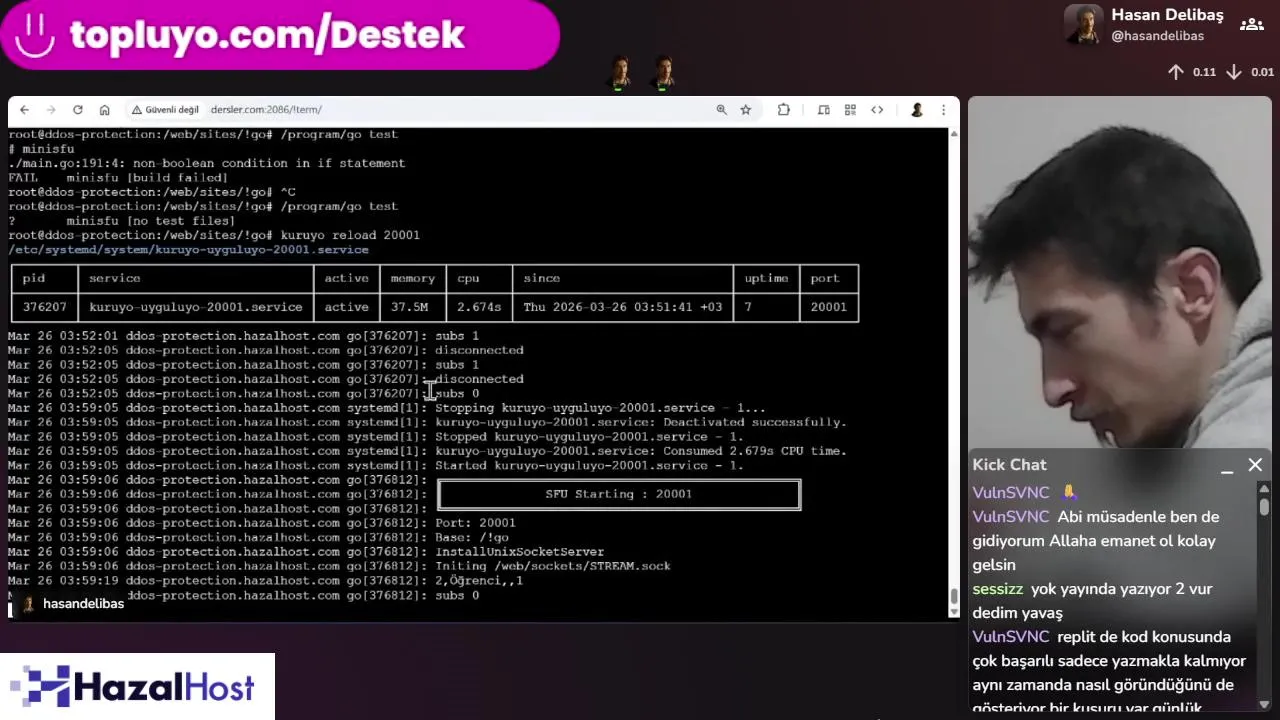Click the '2.674s' cpu cell
This screenshot has height=720, width=1280.
(479, 307)
